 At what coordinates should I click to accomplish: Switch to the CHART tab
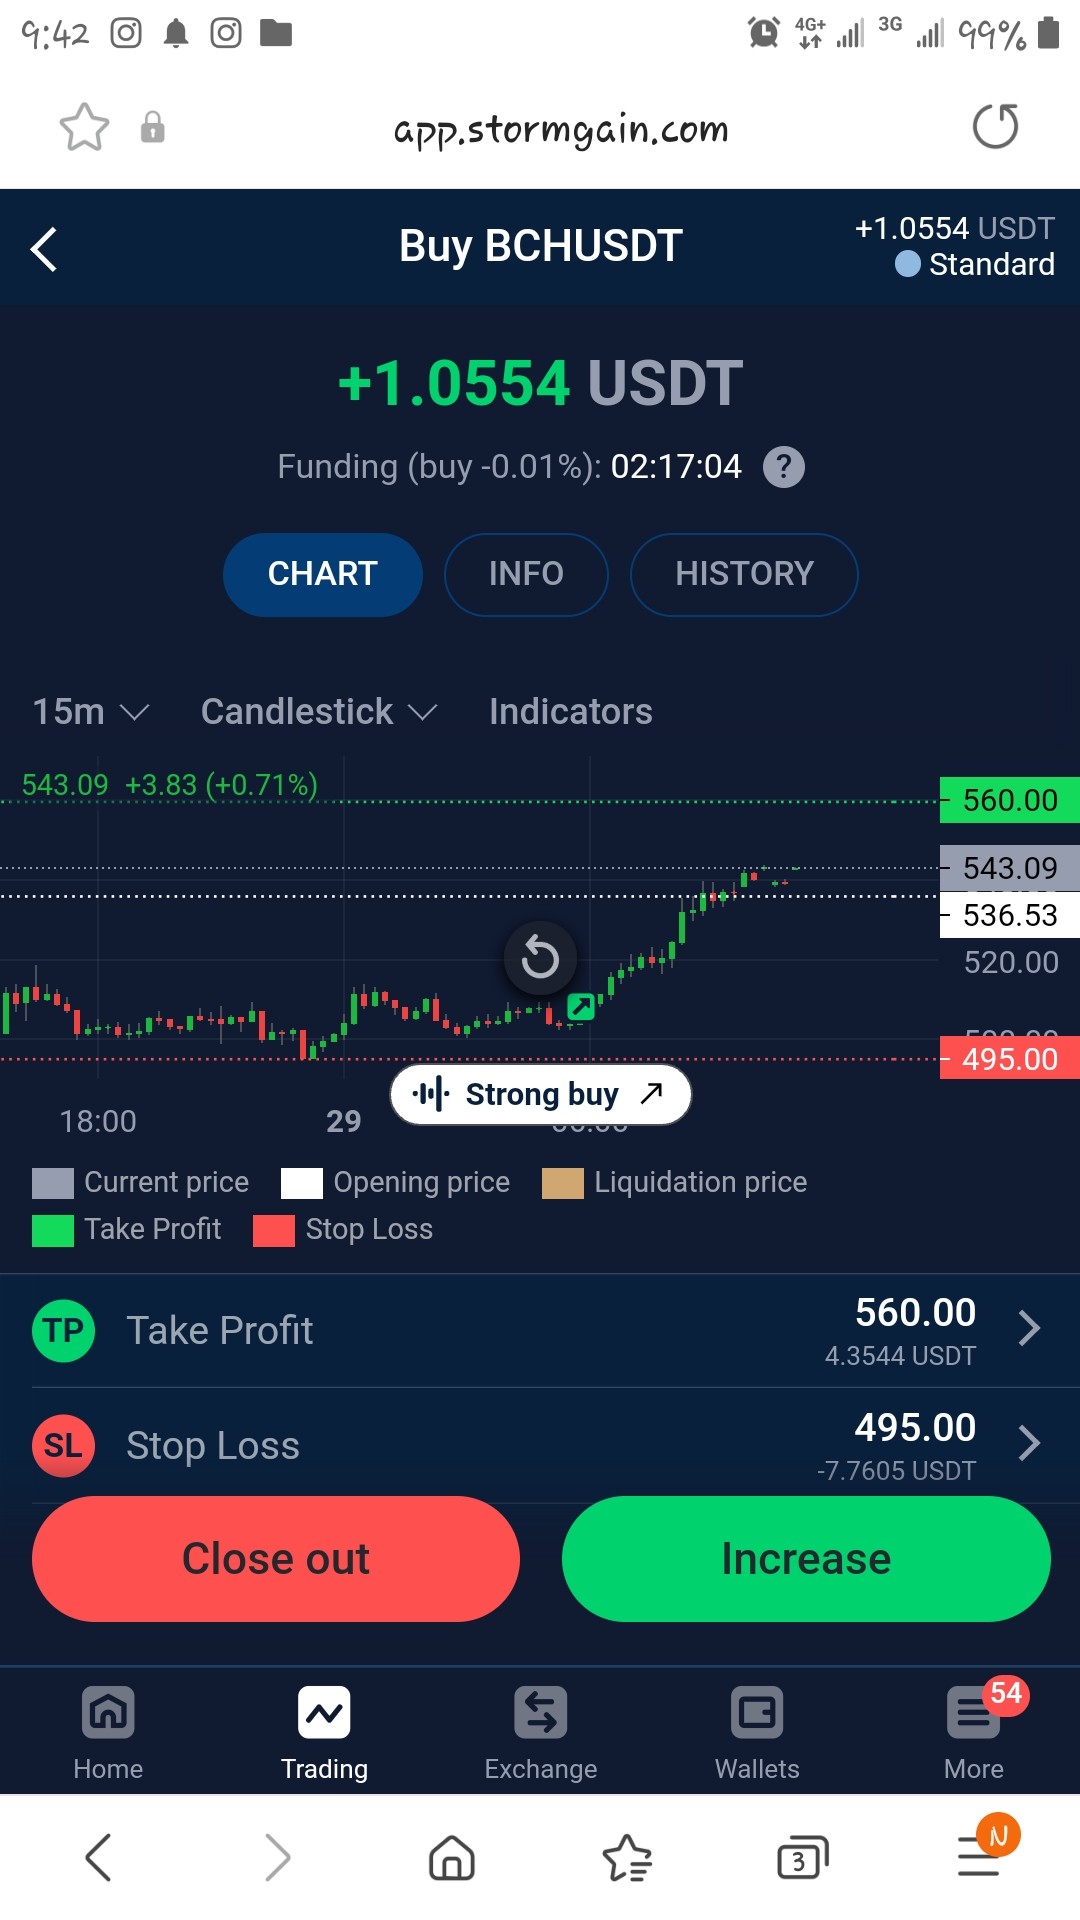(x=322, y=574)
